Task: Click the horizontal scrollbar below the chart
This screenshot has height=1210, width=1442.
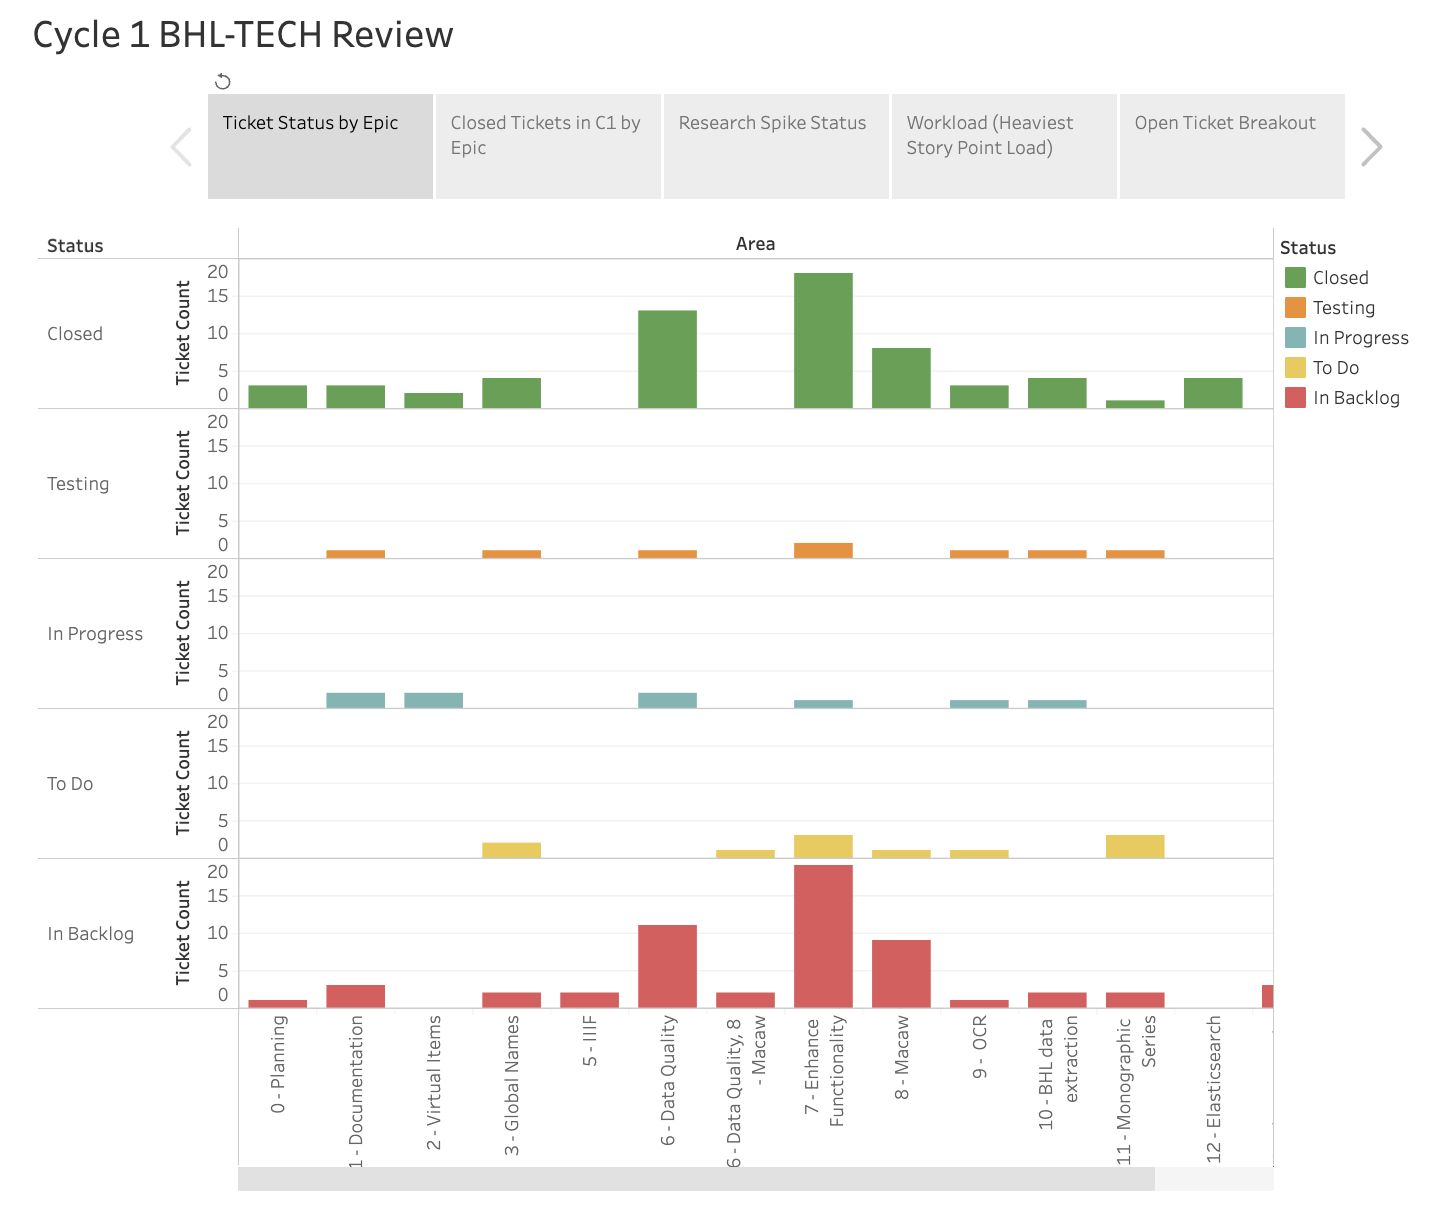Action: [x=696, y=1179]
